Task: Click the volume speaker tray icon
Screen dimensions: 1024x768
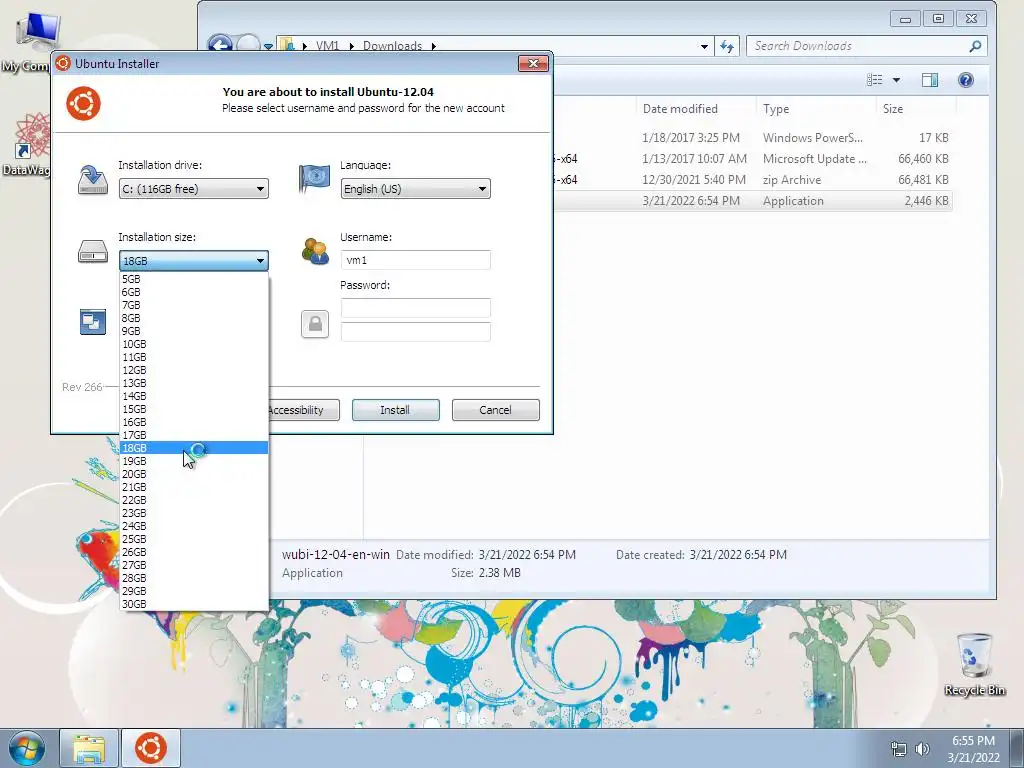Action: tap(922, 749)
